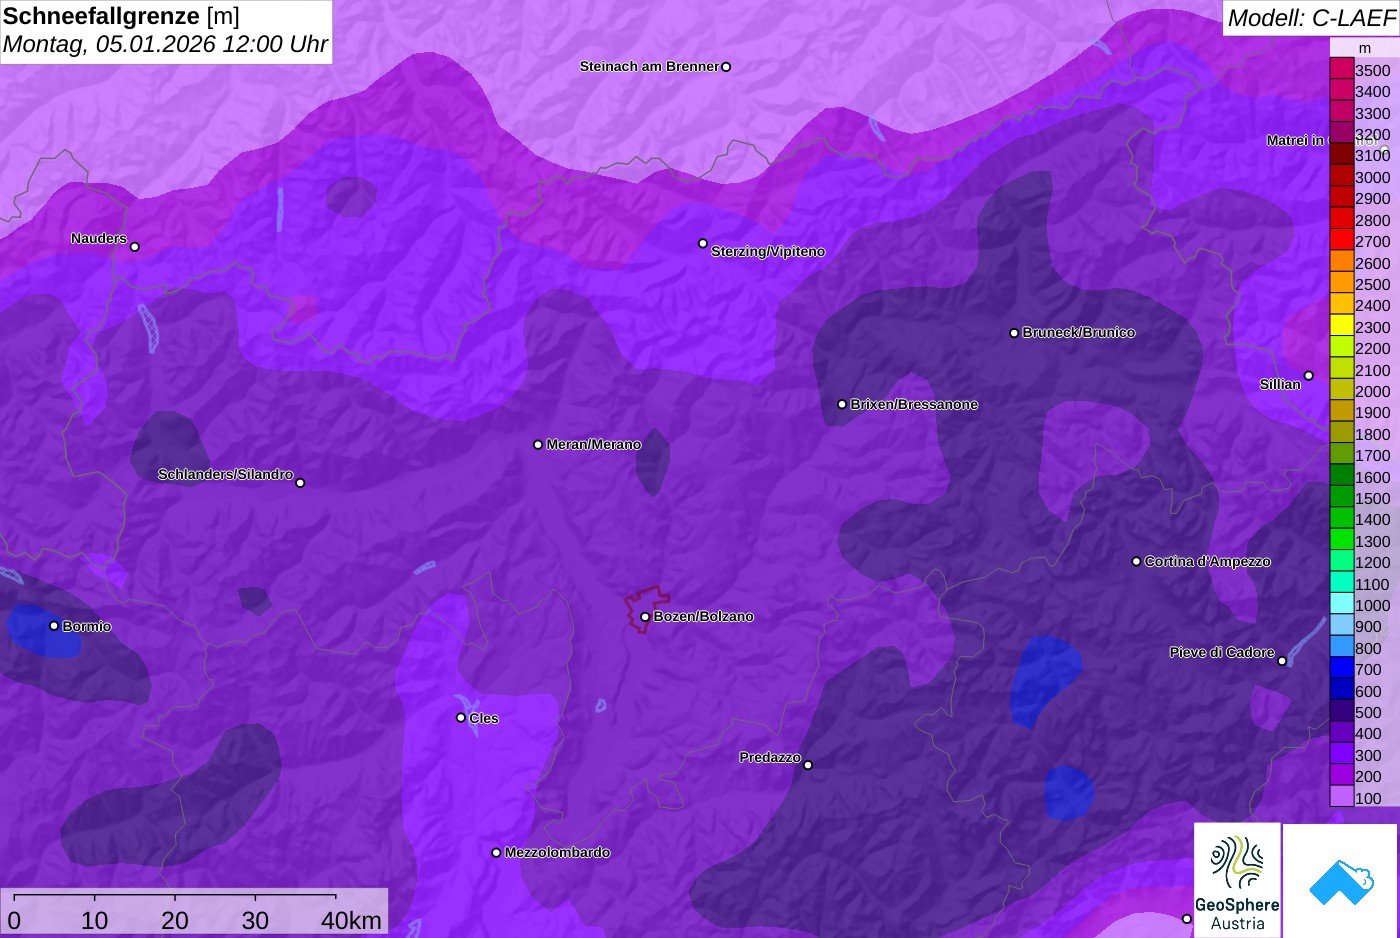Click the Cles location dot
The height and width of the screenshot is (938, 1400).
click(461, 718)
